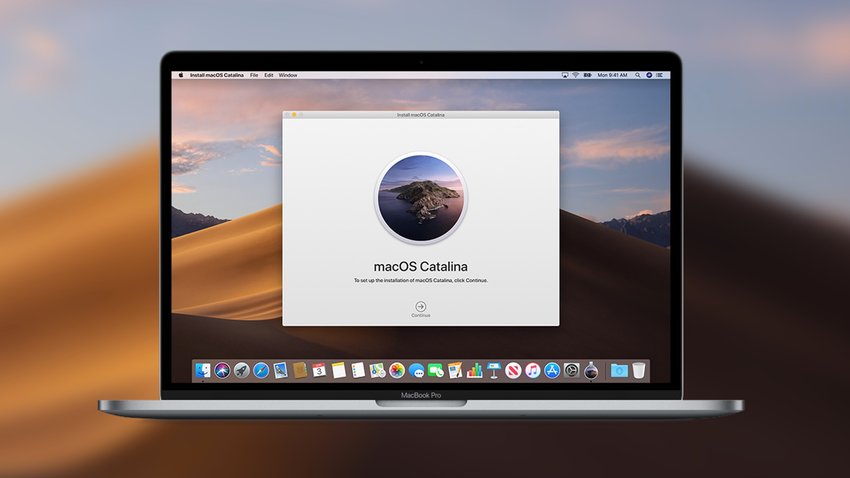This screenshot has height=478, width=850.
Task: Open Calendar in the Dock
Action: [319, 370]
